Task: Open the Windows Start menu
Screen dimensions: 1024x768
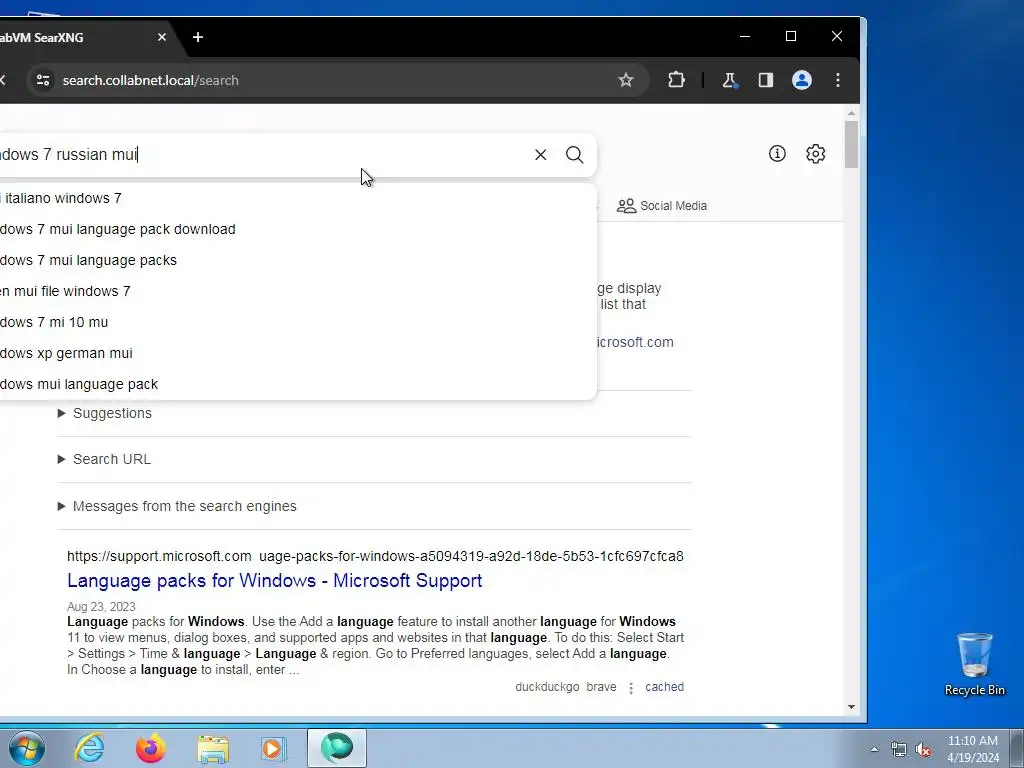Action: click(27, 748)
